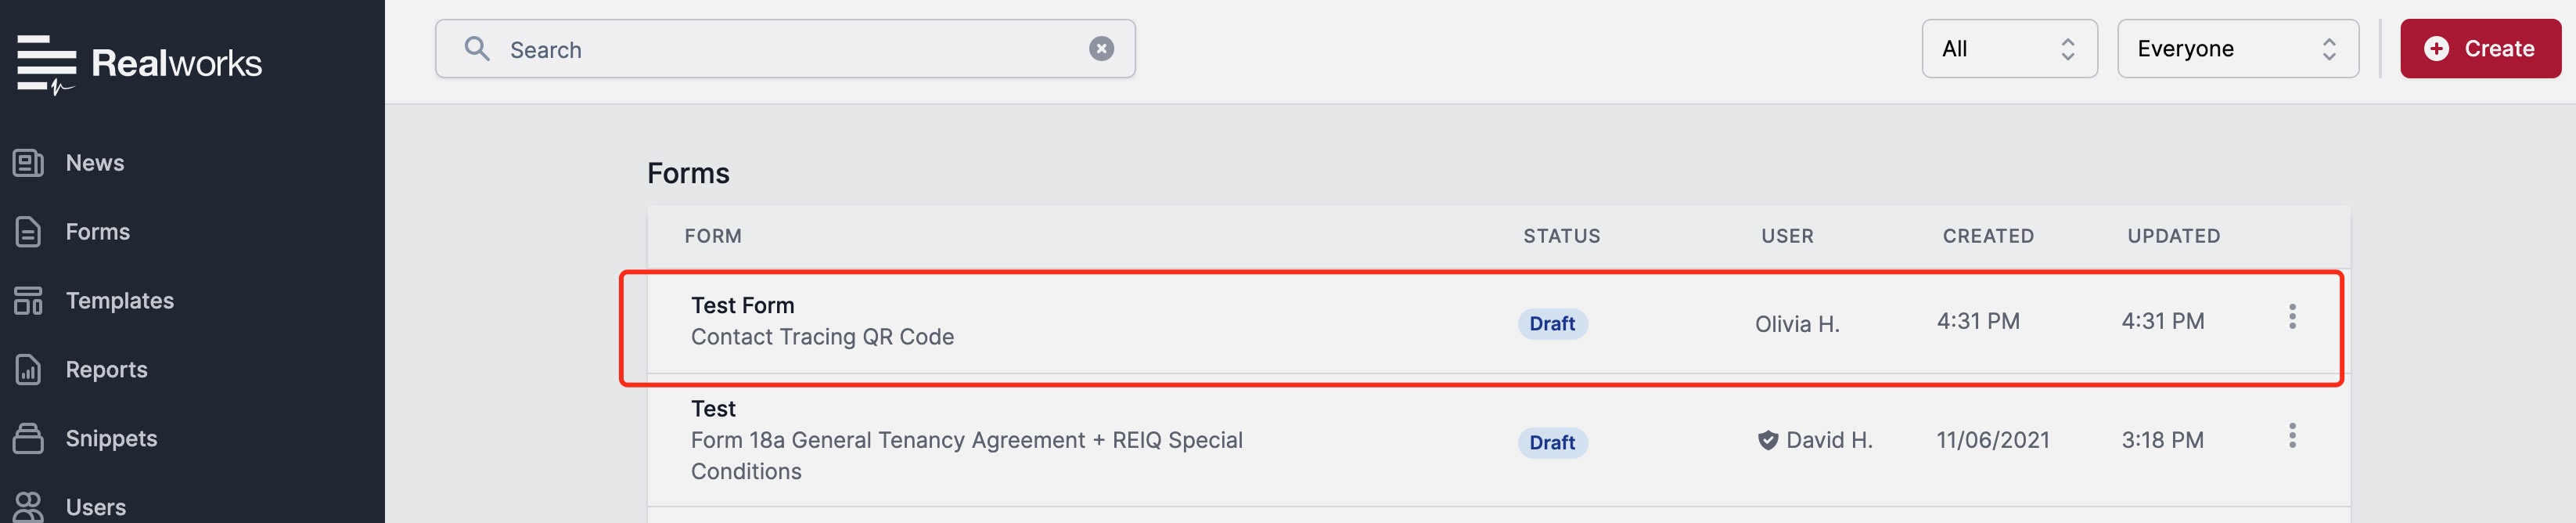Click the Forms document icon in sidebar

pos(28,232)
